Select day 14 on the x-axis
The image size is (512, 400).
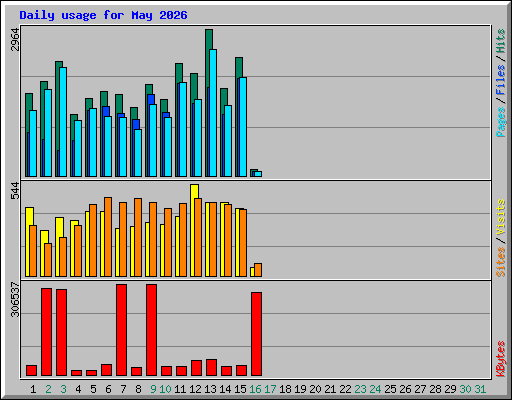tap(225, 389)
